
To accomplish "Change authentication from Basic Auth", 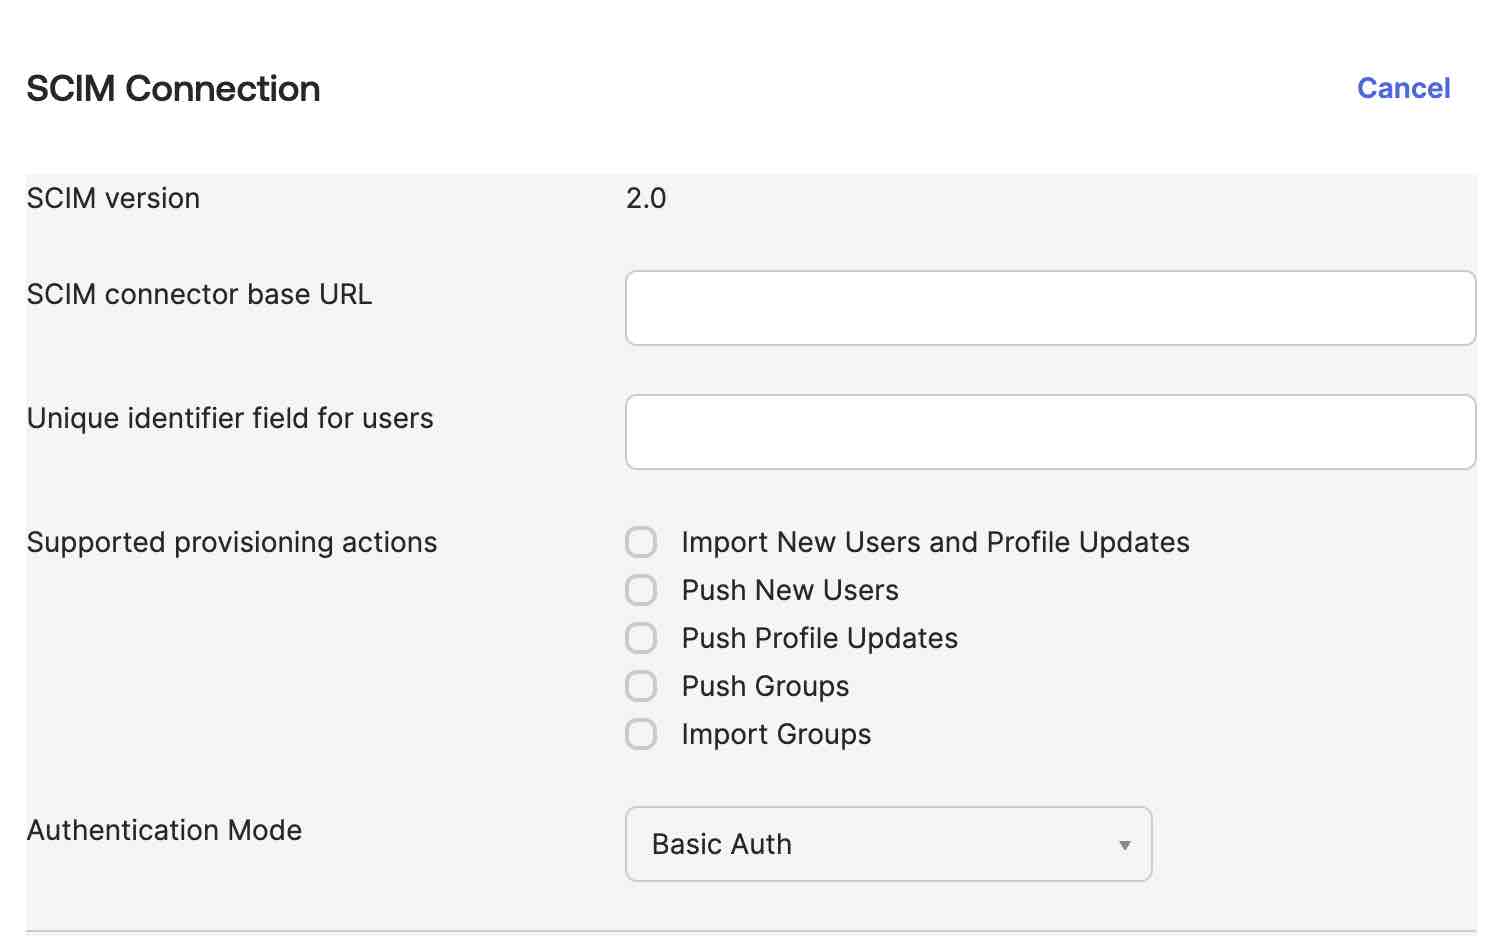I will [x=888, y=844].
